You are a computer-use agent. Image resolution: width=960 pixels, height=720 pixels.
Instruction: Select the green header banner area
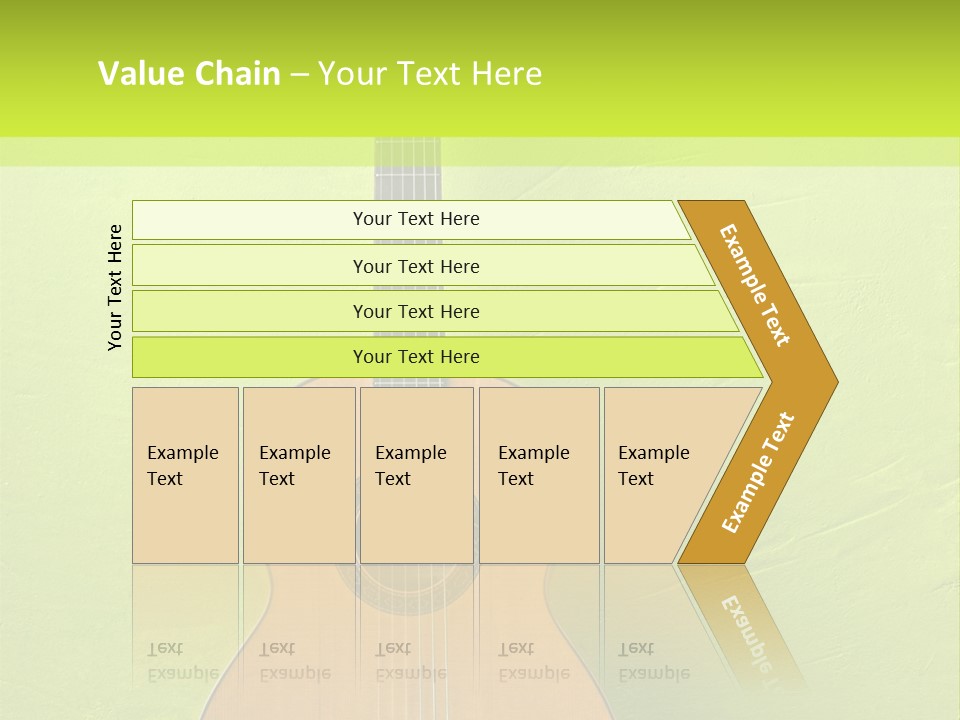pyautogui.click(x=480, y=69)
